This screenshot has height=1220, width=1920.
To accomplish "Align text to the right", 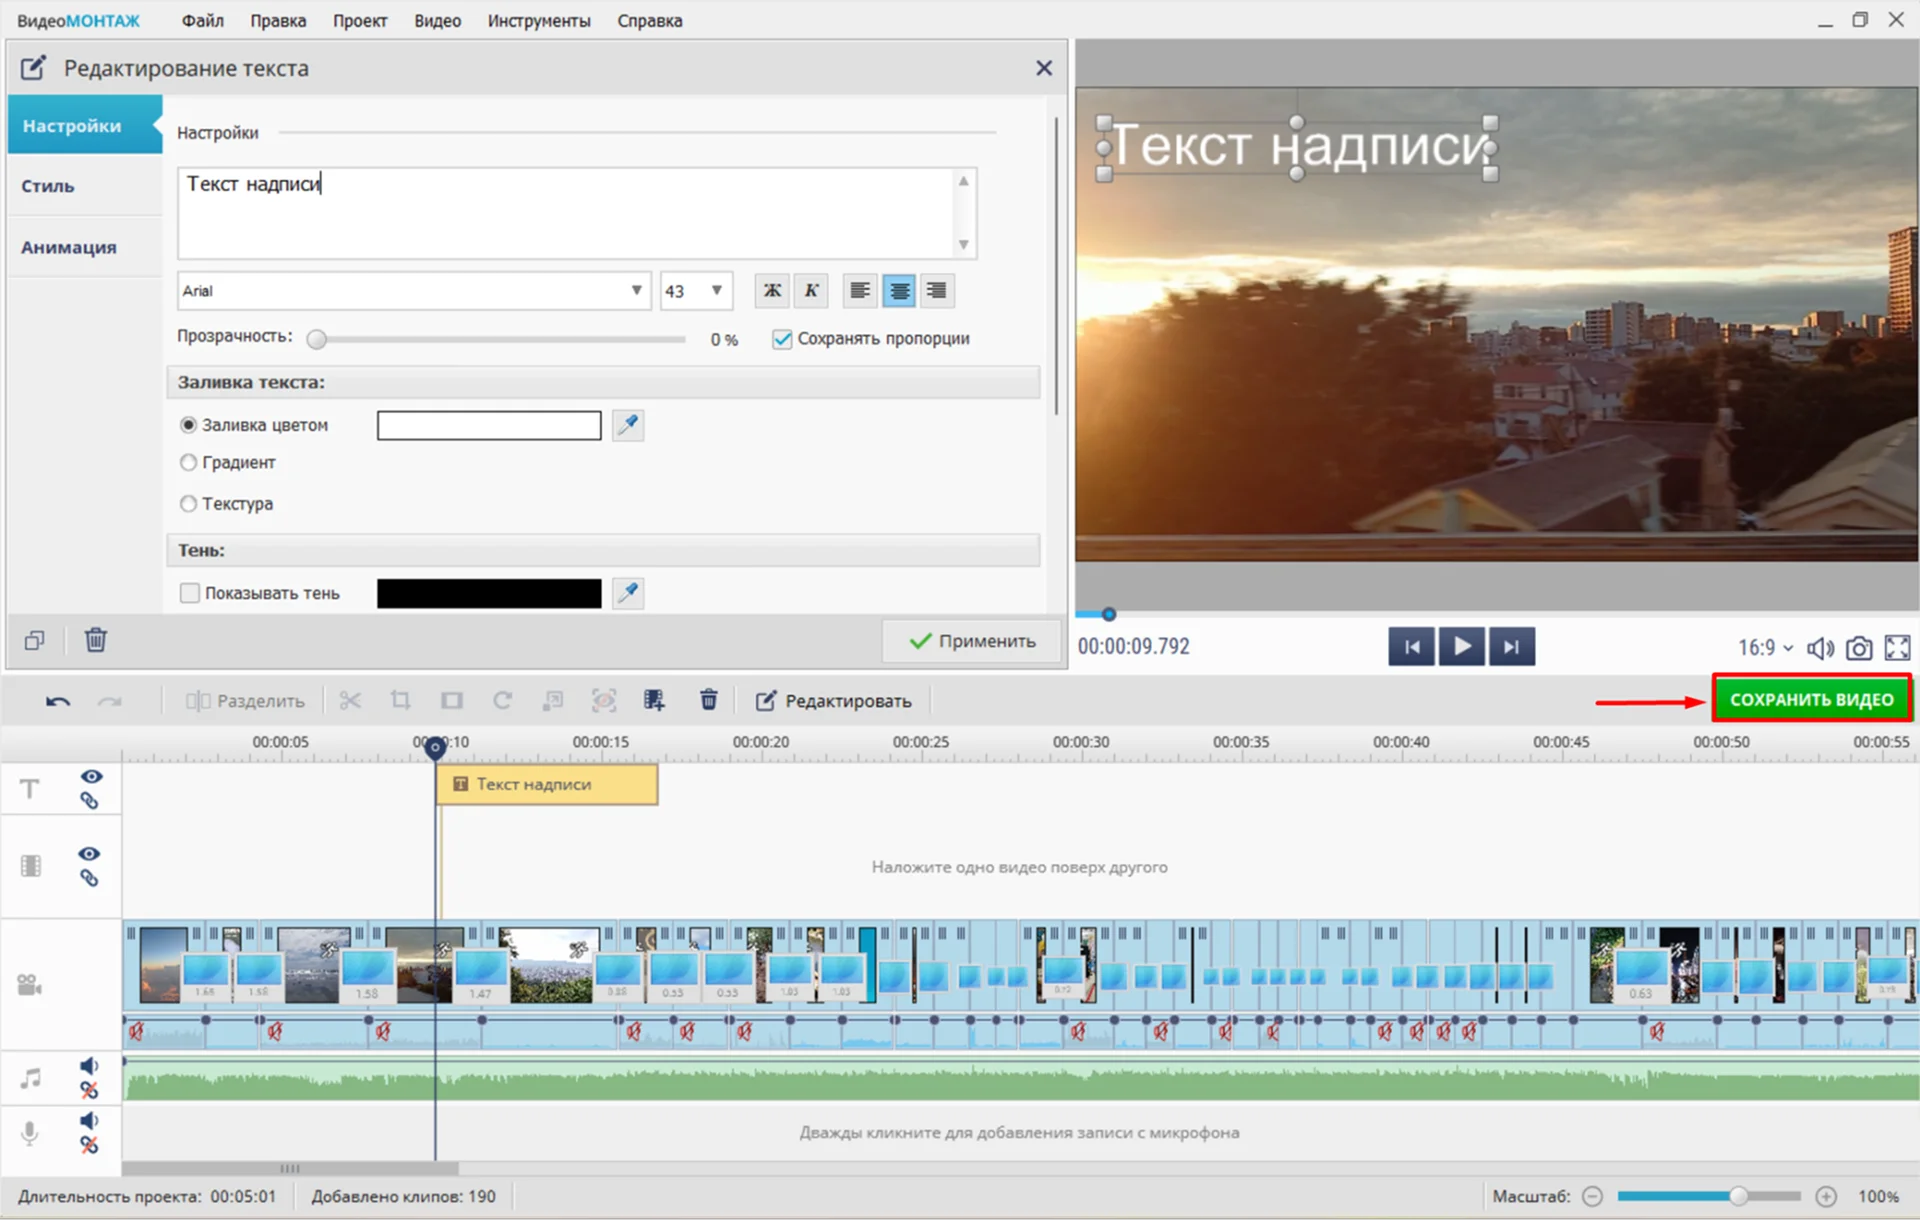I will [x=937, y=291].
